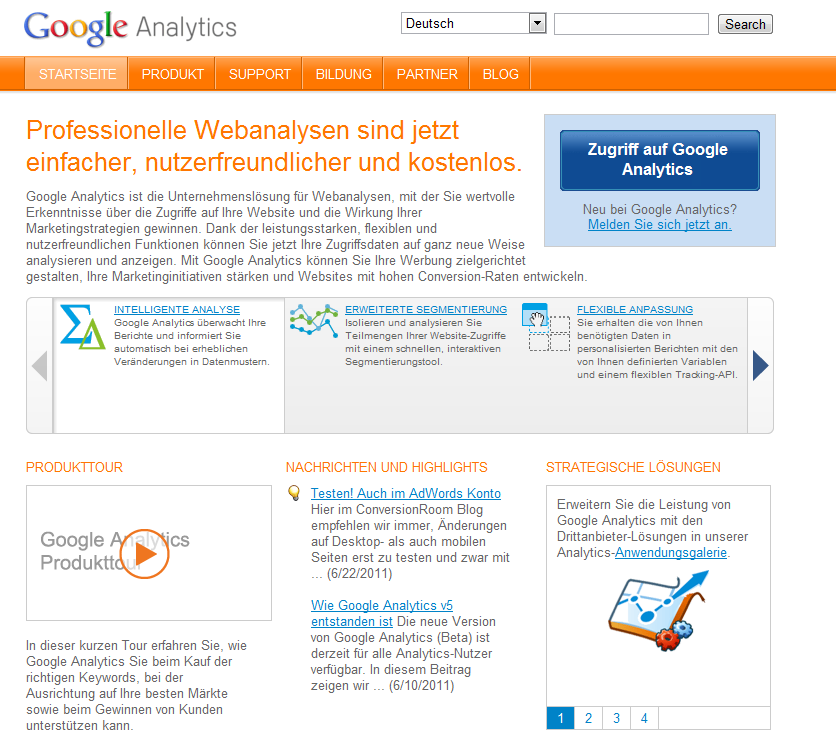Click the Google Analytics logo
836x742 pixels.
click(x=130, y=28)
